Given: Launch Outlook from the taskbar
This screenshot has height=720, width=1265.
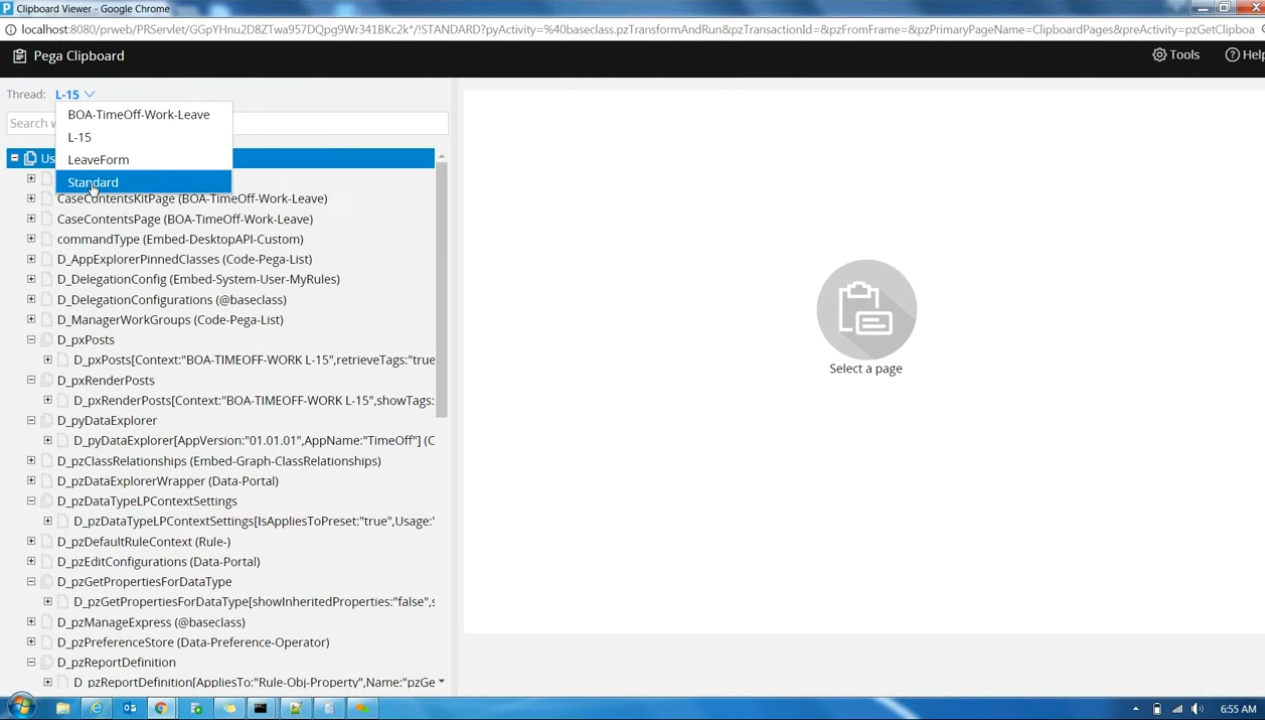Looking at the screenshot, I should [x=130, y=708].
